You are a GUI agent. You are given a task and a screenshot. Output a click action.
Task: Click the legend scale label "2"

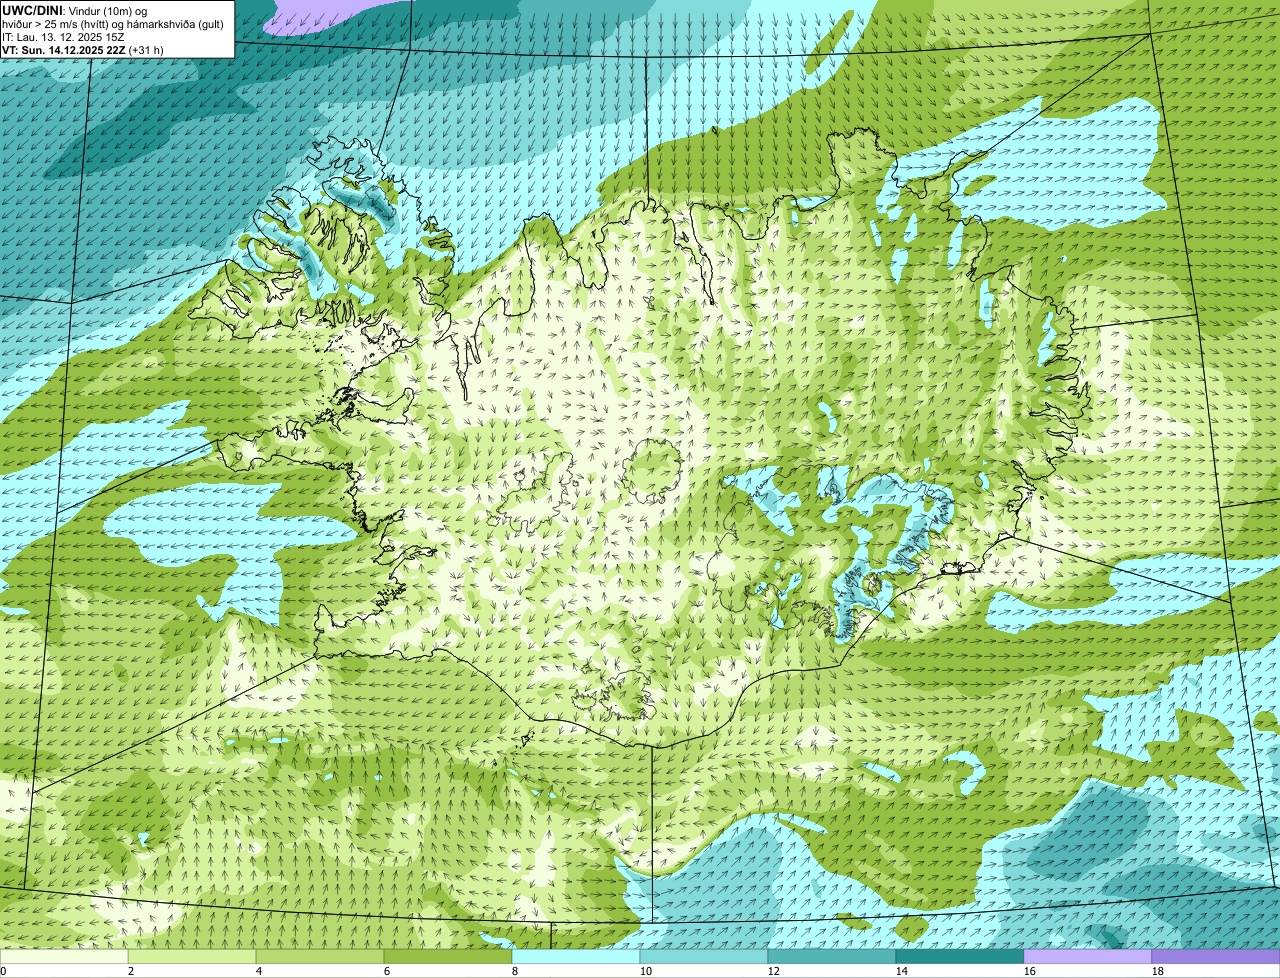point(131,971)
